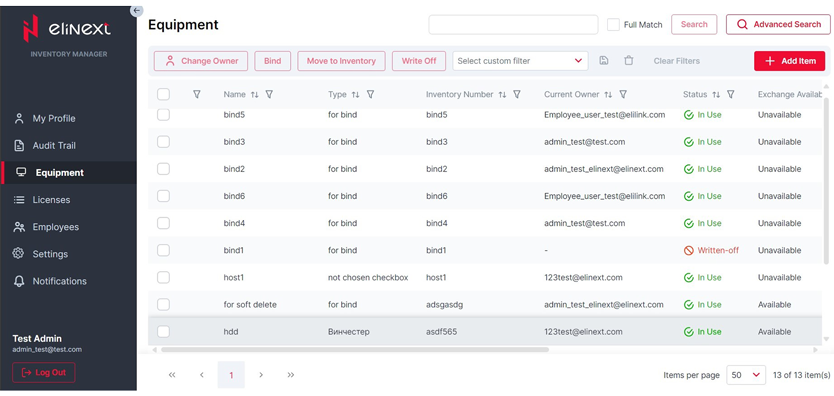This screenshot has width=834, height=396.
Task: Sort by the Type column arrows
Action: click(355, 95)
